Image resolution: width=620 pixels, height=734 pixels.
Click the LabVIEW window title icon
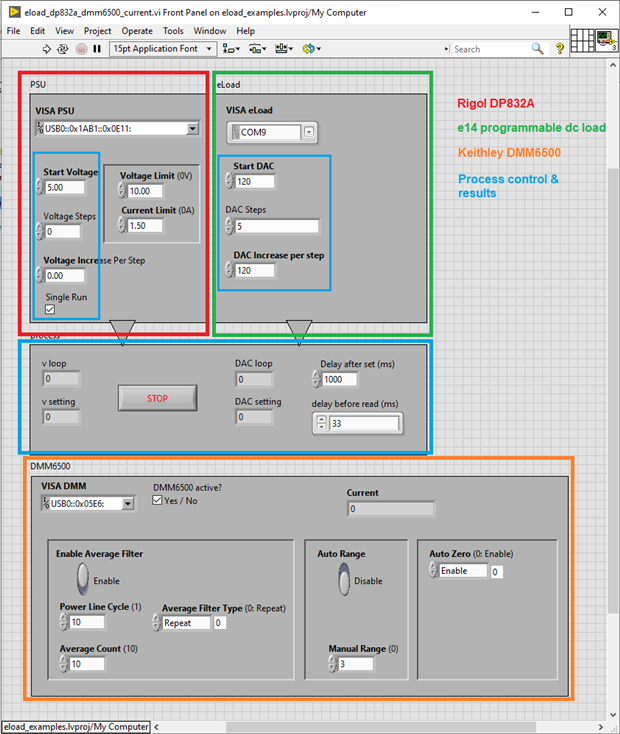(x=15, y=12)
